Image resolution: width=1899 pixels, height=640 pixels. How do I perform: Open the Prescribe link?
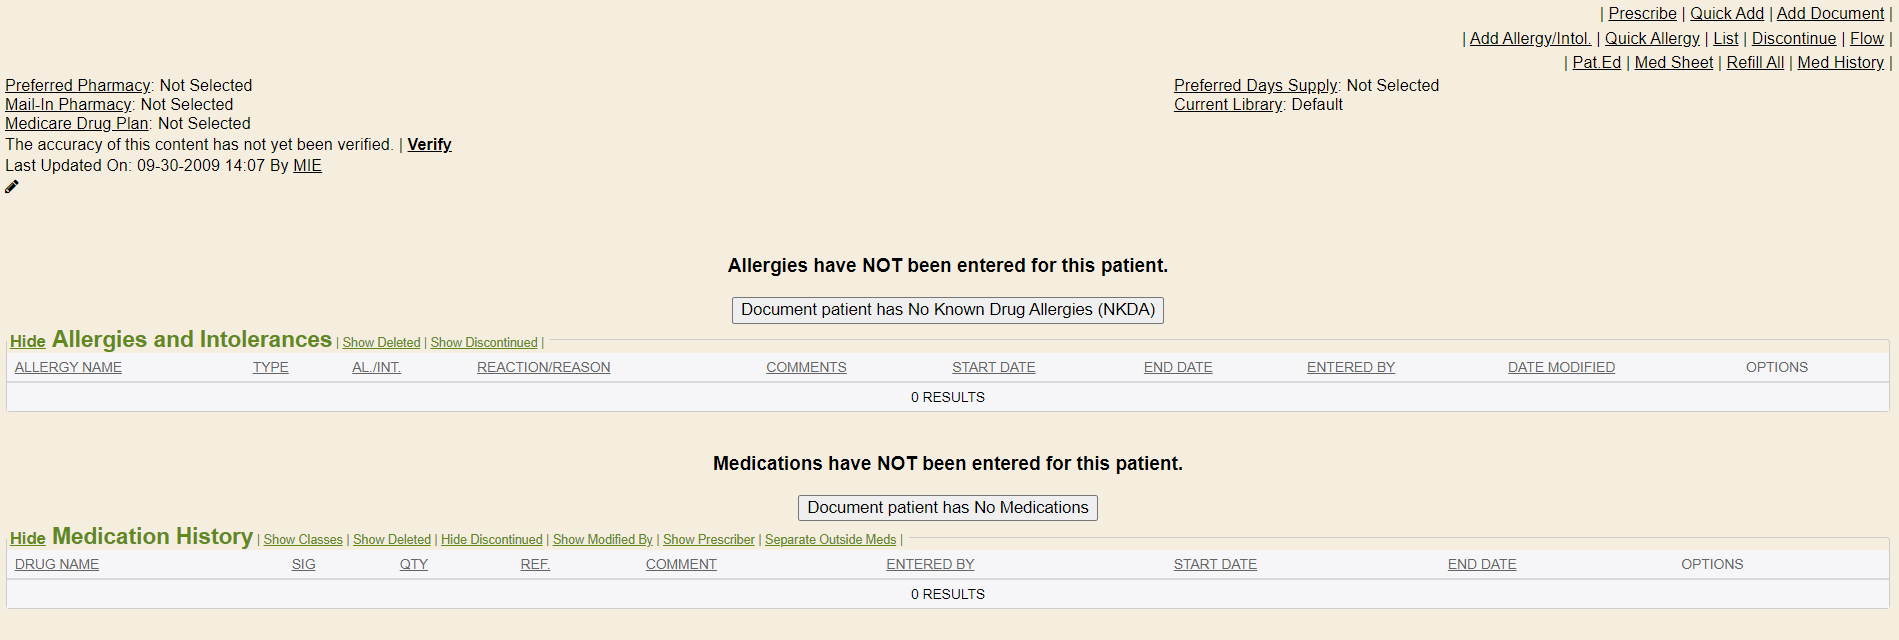pos(1642,14)
